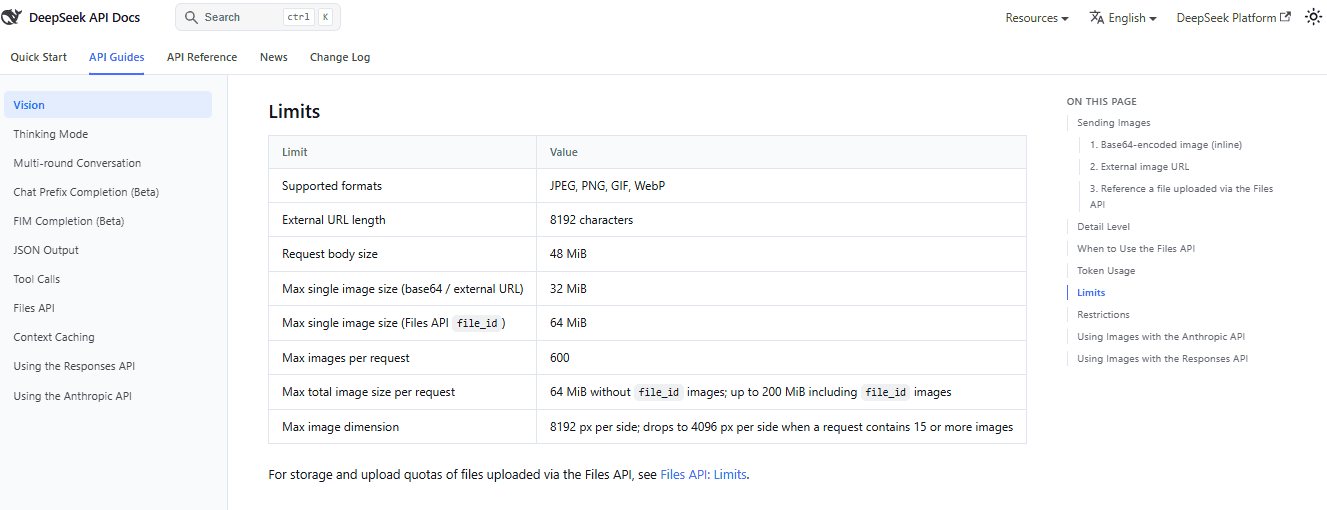
Task: Click the Limit column header
Action: tap(402, 152)
